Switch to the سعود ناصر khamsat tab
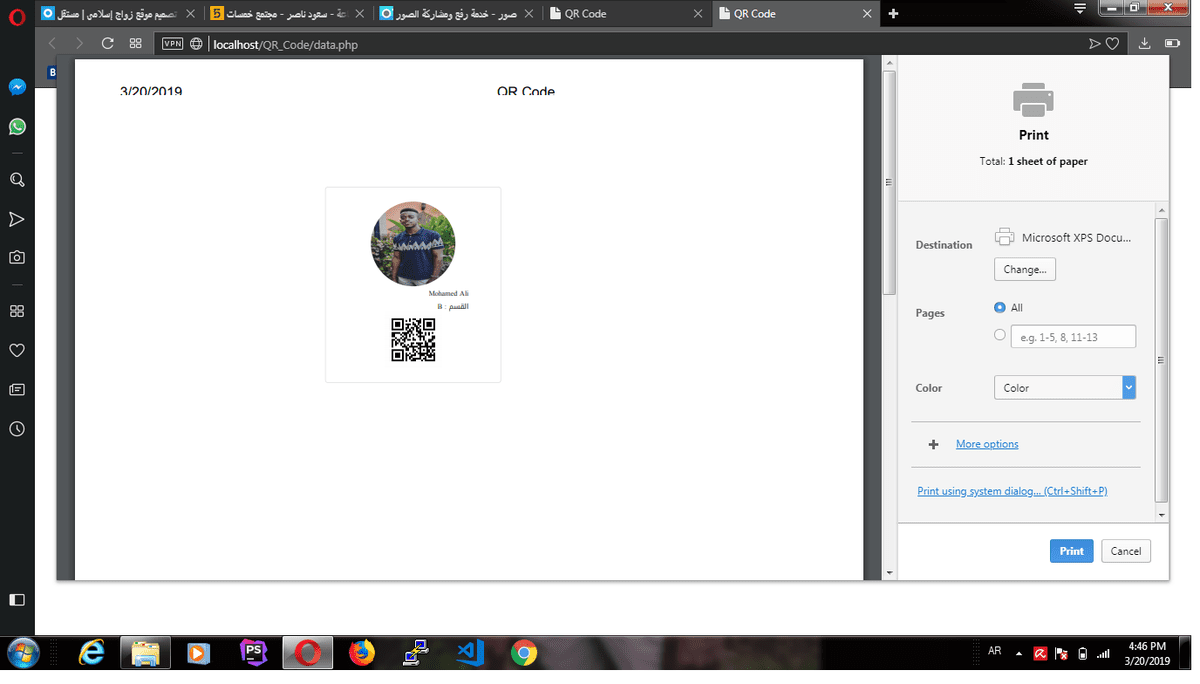This screenshot has height=684, width=1200. pyautogui.click(x=288, y=14)
